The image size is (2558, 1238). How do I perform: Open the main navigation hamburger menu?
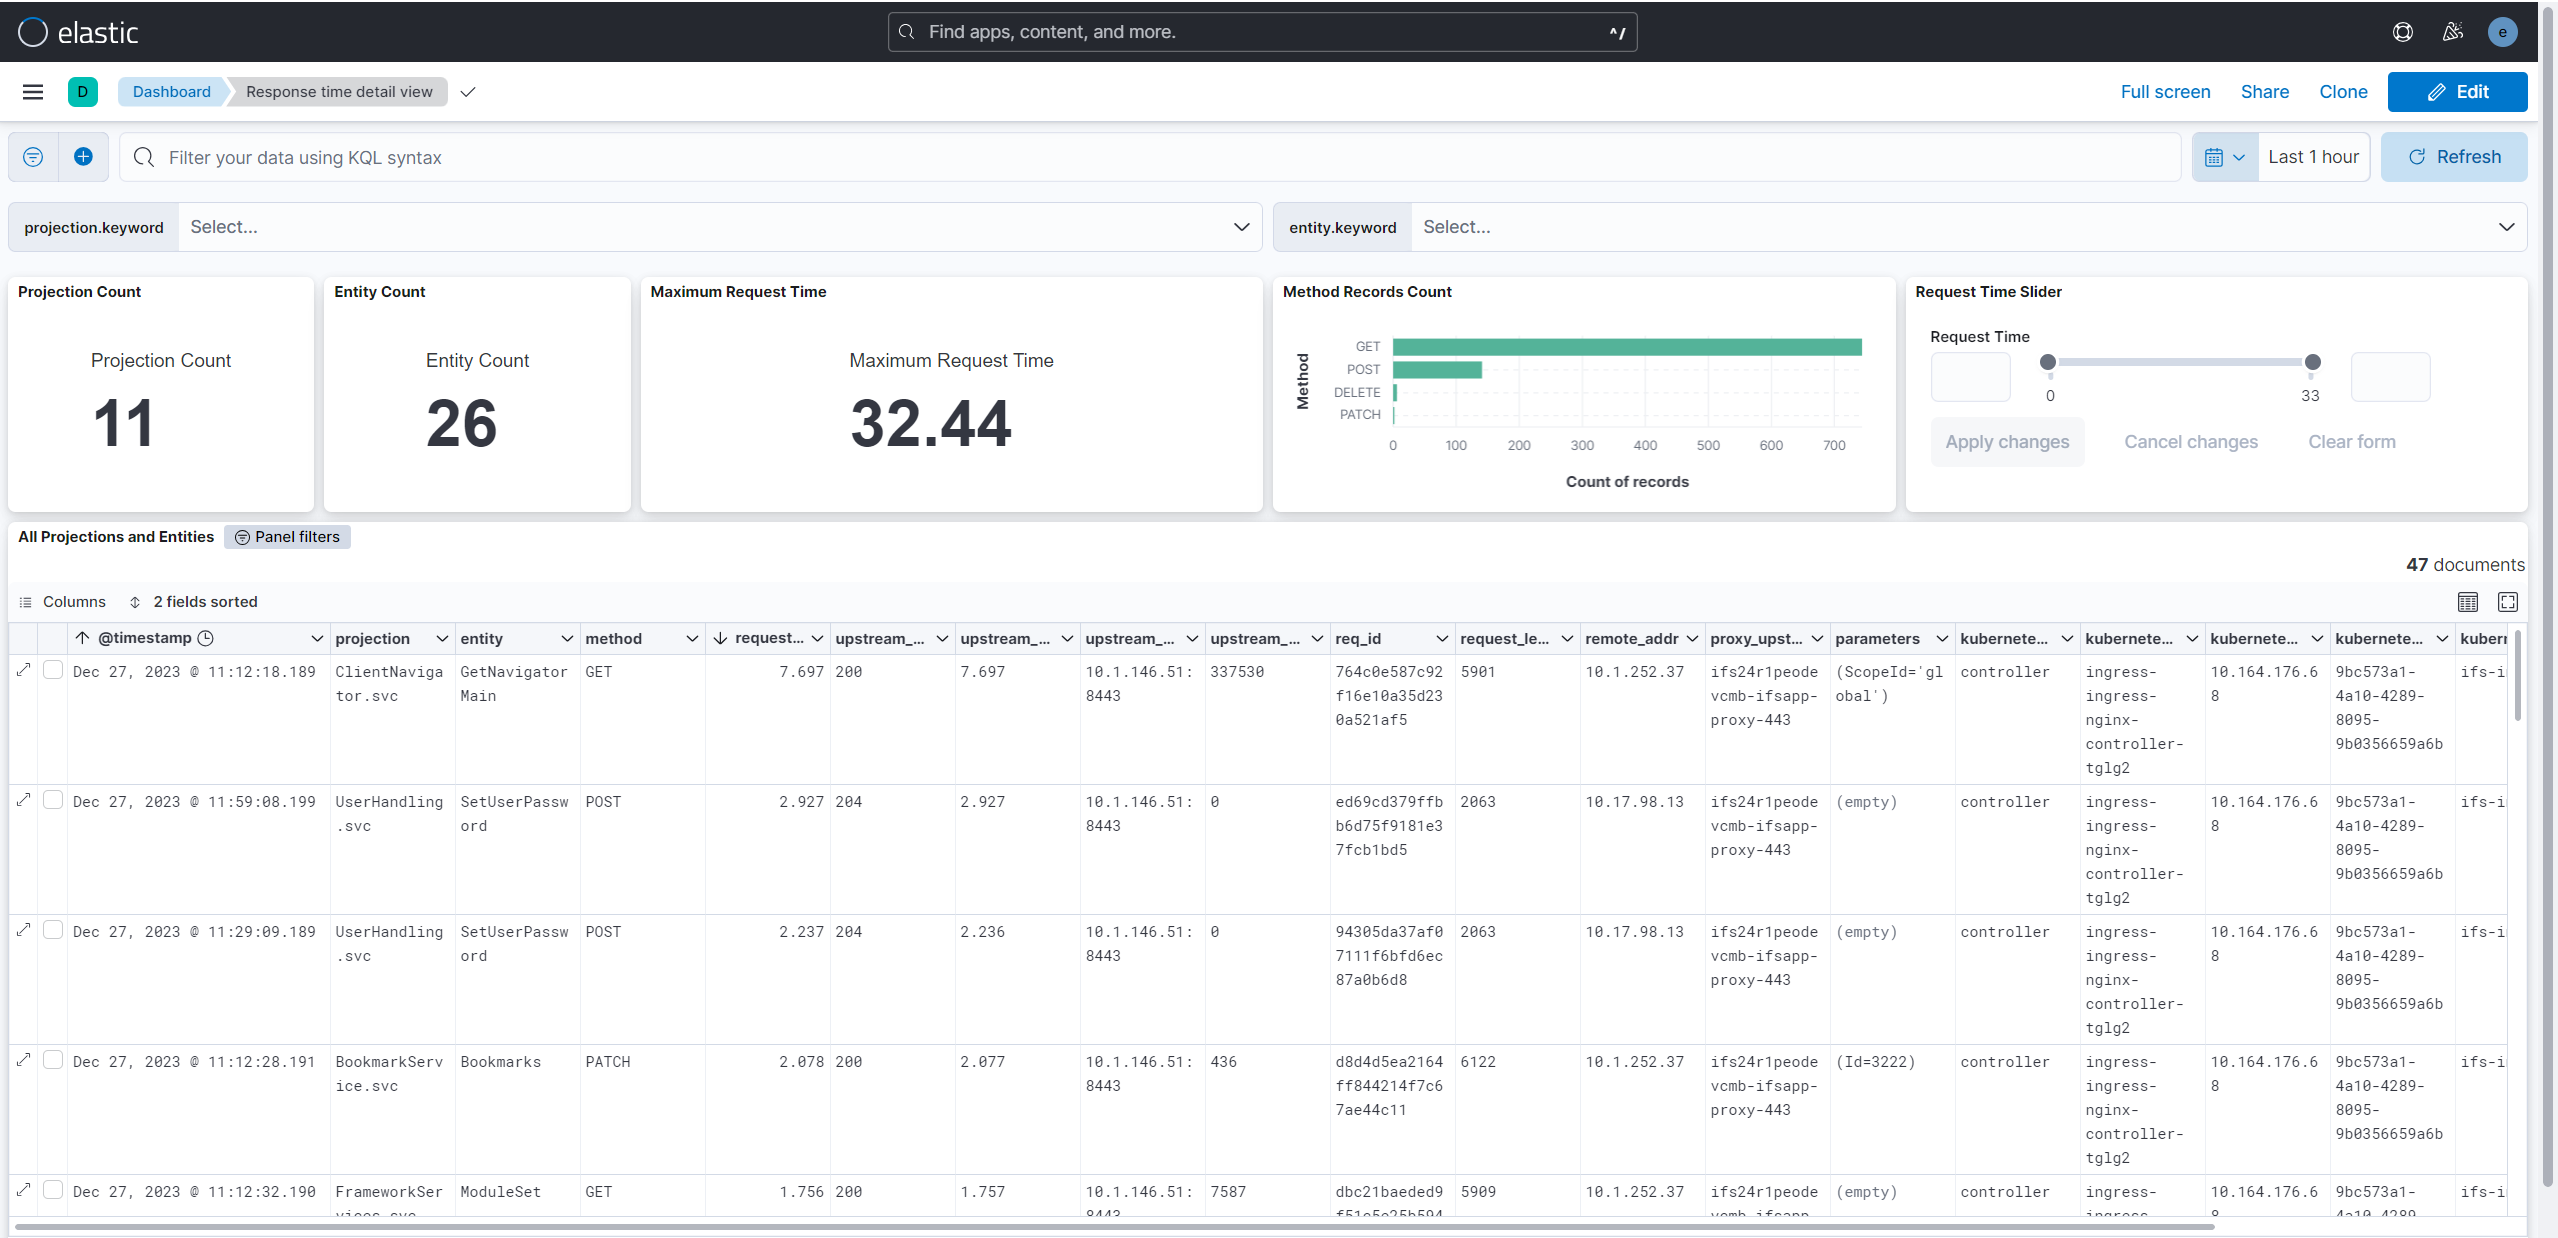click(33, 91)
